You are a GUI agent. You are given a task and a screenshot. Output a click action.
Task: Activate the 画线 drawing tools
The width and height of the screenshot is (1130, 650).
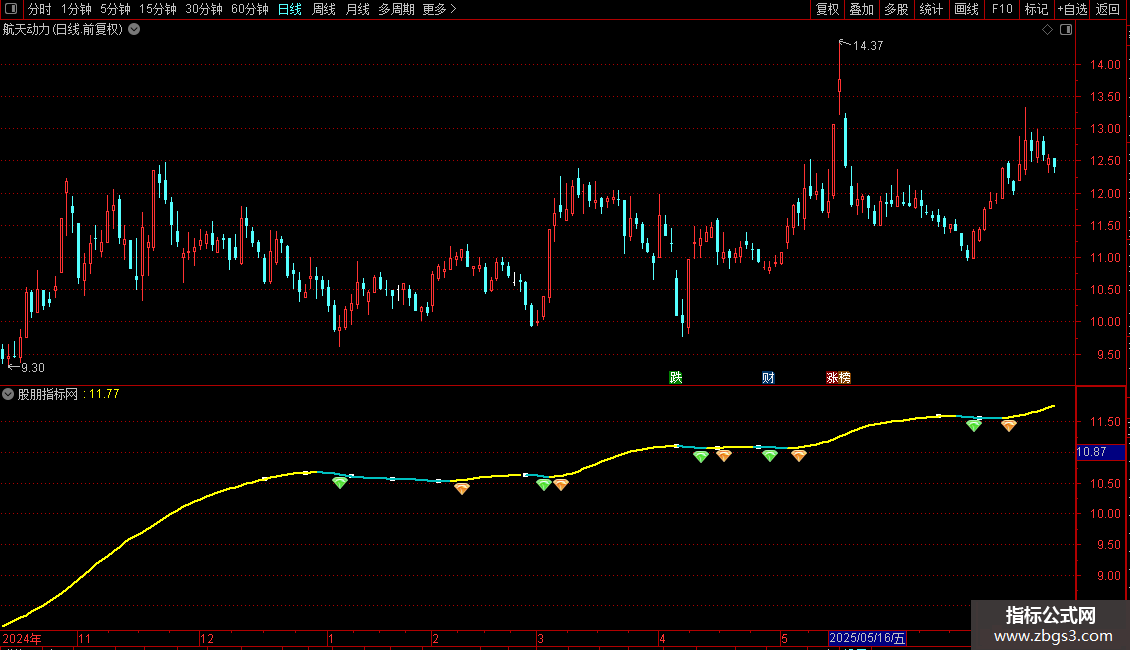coord(966,9)
